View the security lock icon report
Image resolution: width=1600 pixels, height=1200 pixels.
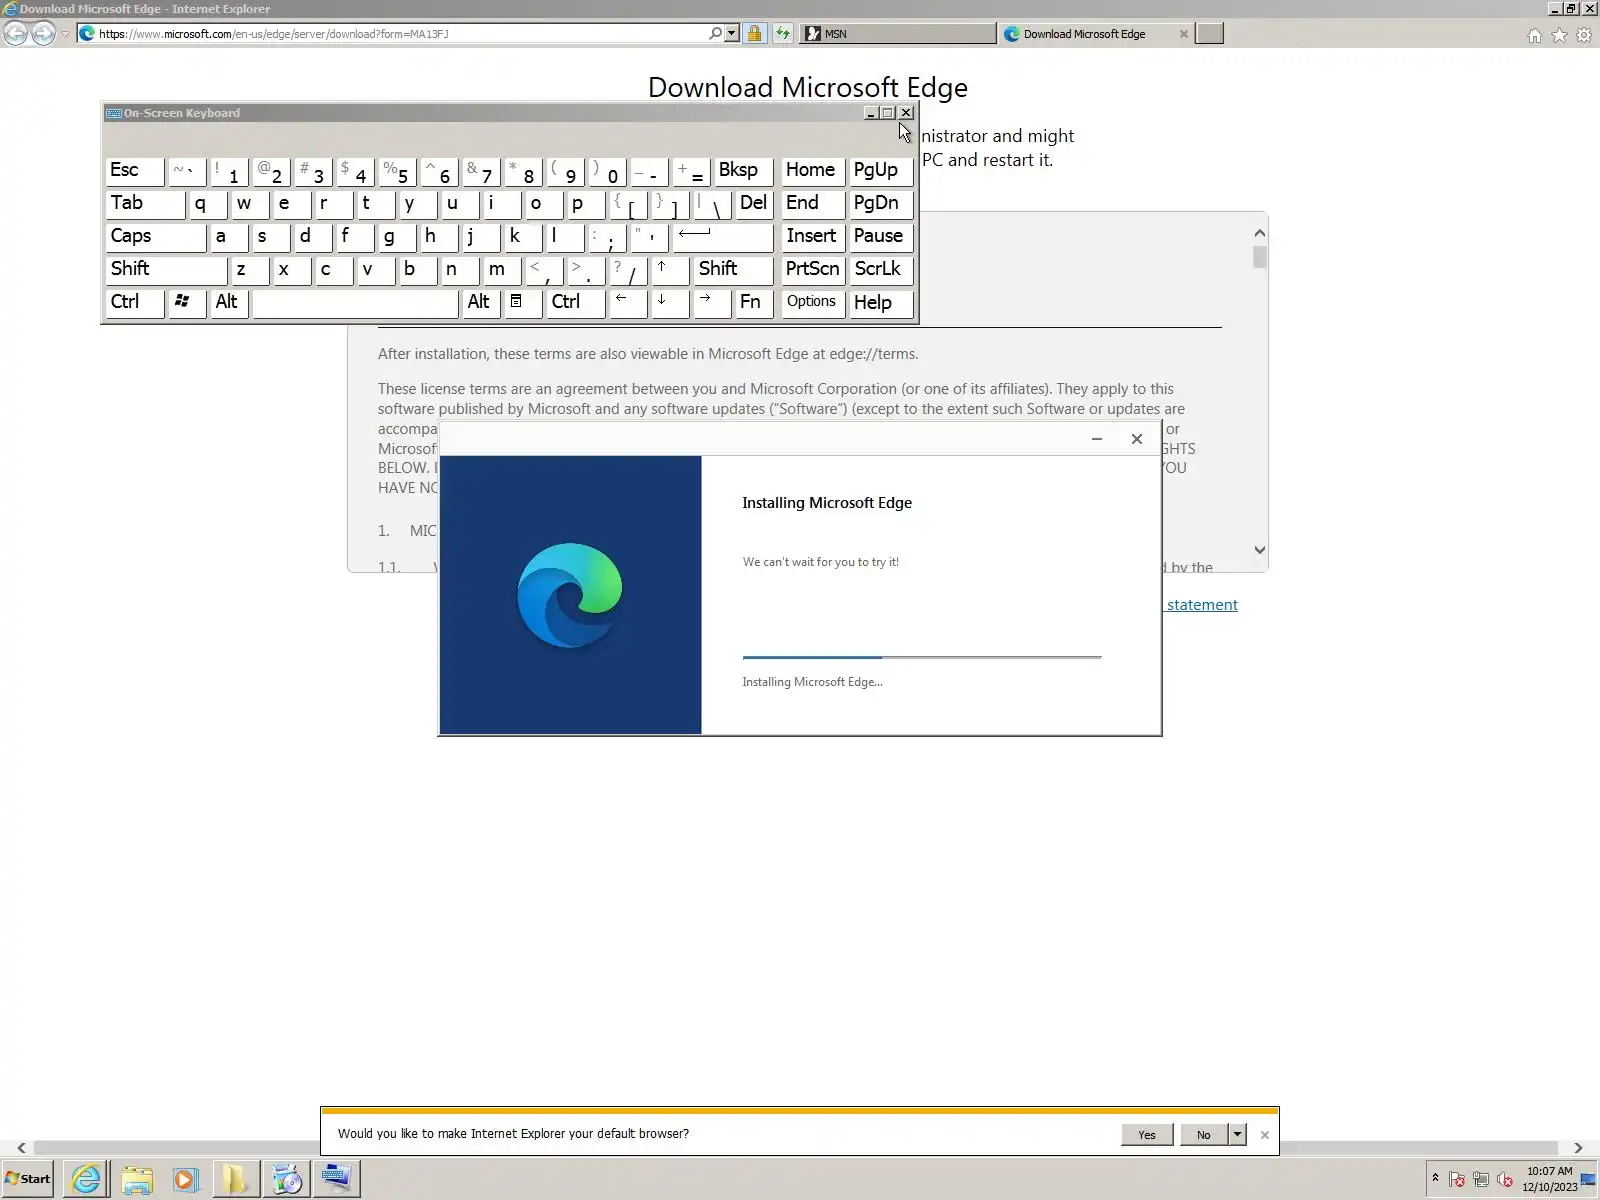click(754, 34)
